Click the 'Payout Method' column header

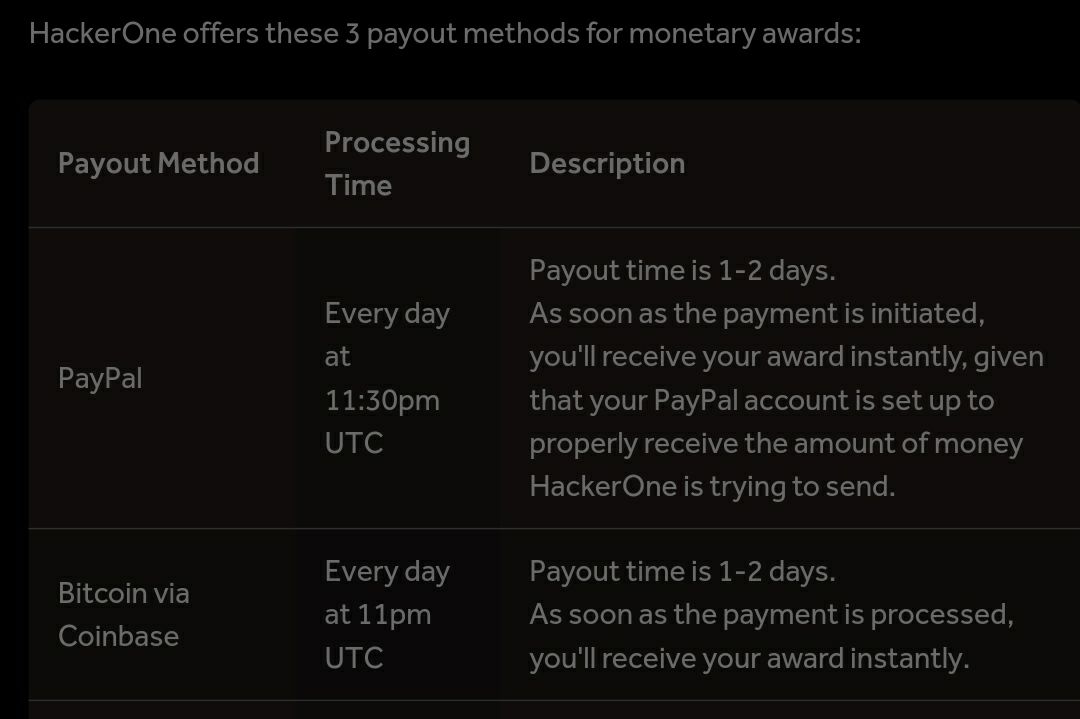[158, 163]
